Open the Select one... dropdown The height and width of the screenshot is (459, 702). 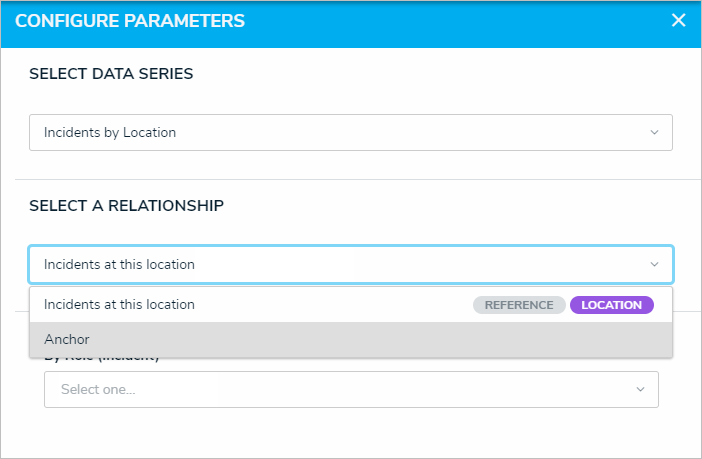pos(350,389)
